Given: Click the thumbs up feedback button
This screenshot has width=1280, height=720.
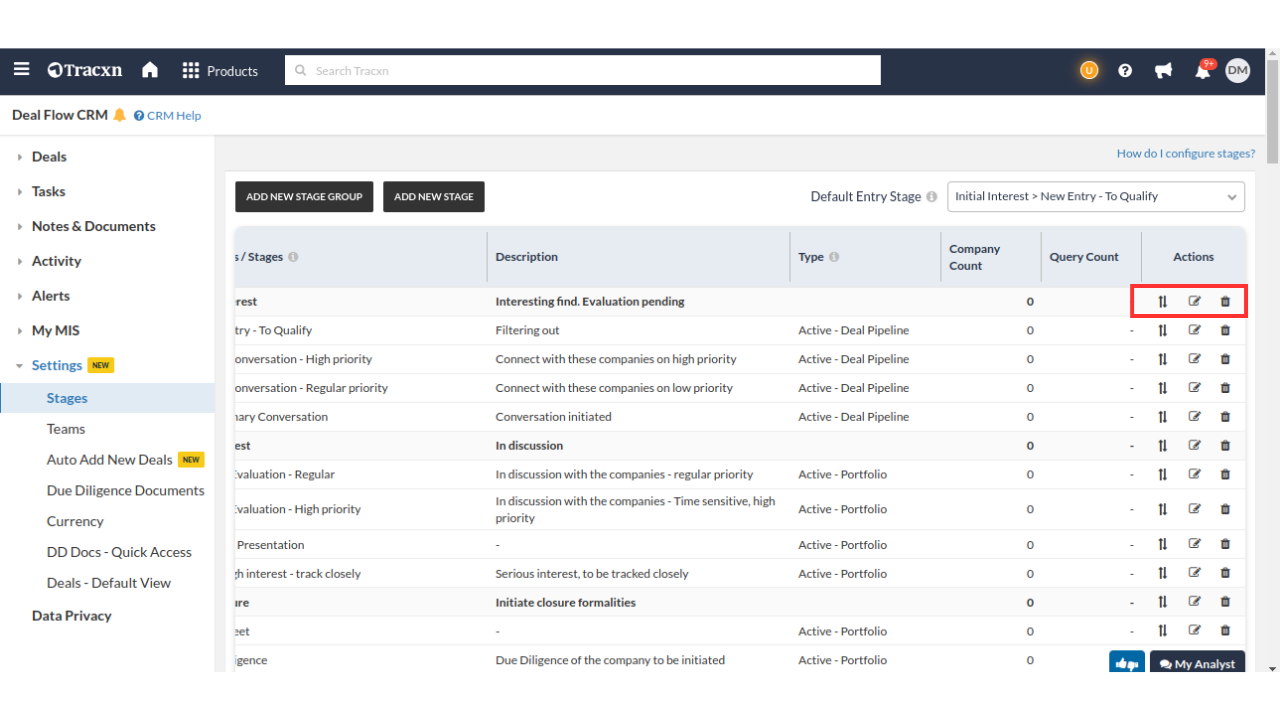Looking at the screenshot, I should coord(1127,663).
